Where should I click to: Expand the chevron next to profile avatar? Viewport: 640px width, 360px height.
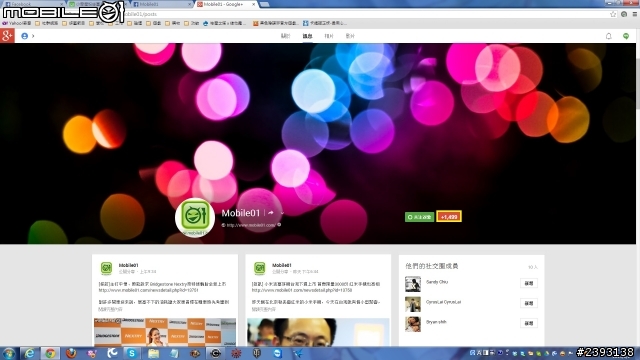(x=33, y=36)
